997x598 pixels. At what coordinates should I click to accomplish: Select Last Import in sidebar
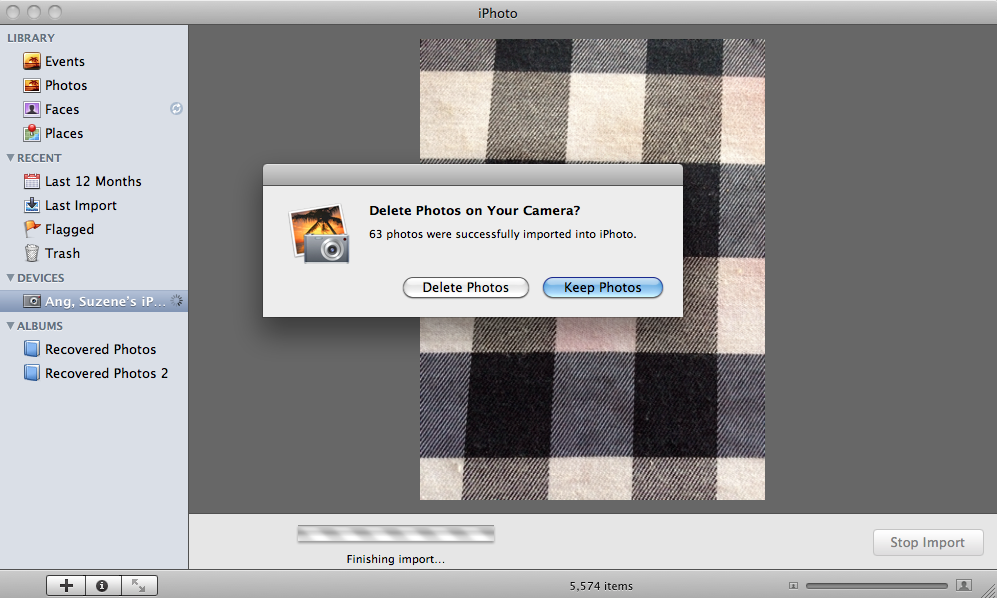coord(94,205)
